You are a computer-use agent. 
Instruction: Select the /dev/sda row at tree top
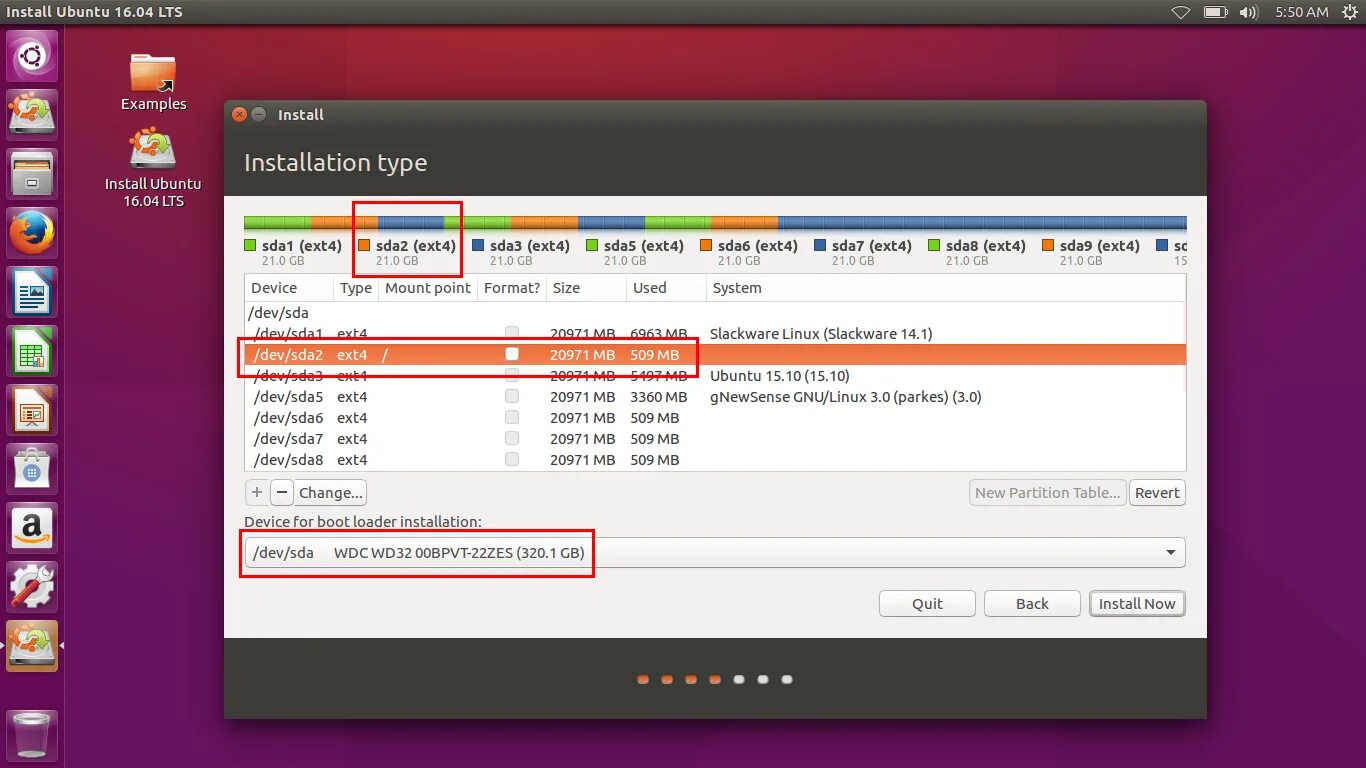[x=715, y=312]
